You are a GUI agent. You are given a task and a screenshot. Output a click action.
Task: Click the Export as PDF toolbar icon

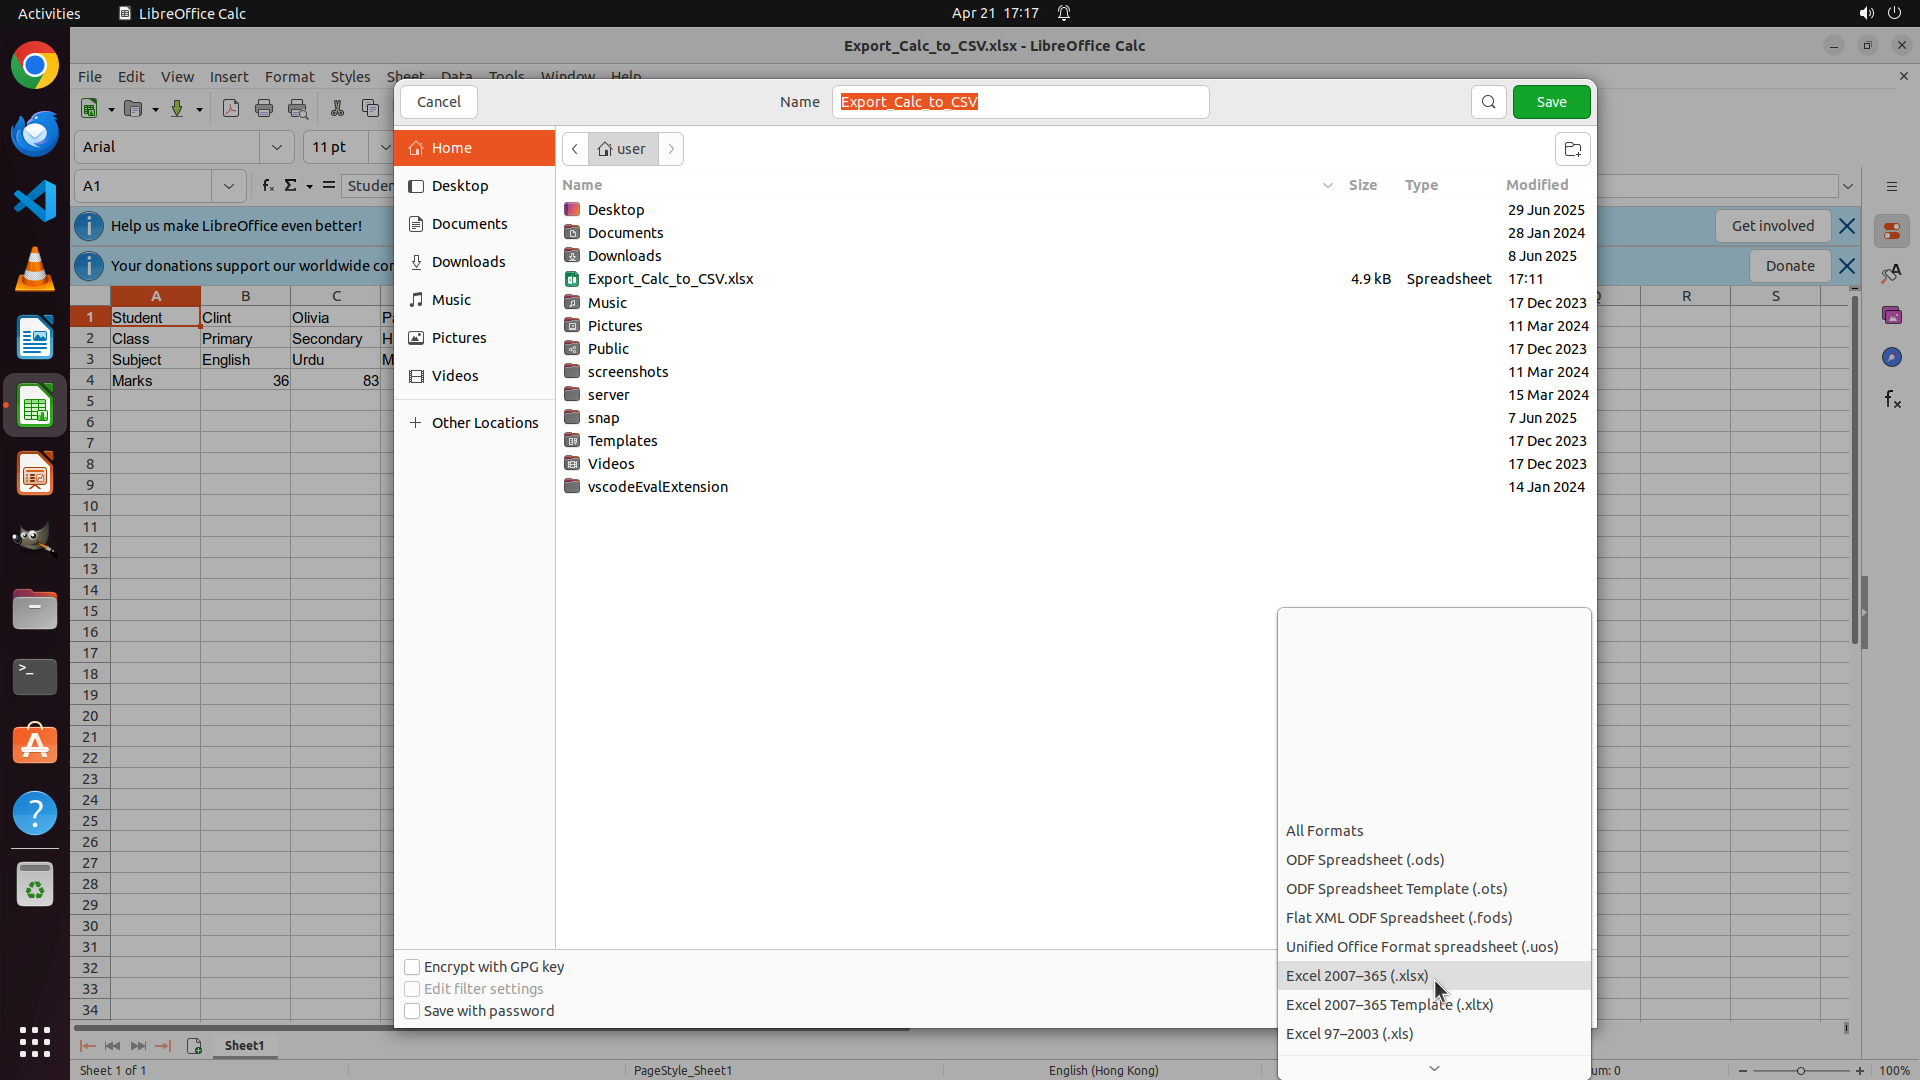[231, 108]
